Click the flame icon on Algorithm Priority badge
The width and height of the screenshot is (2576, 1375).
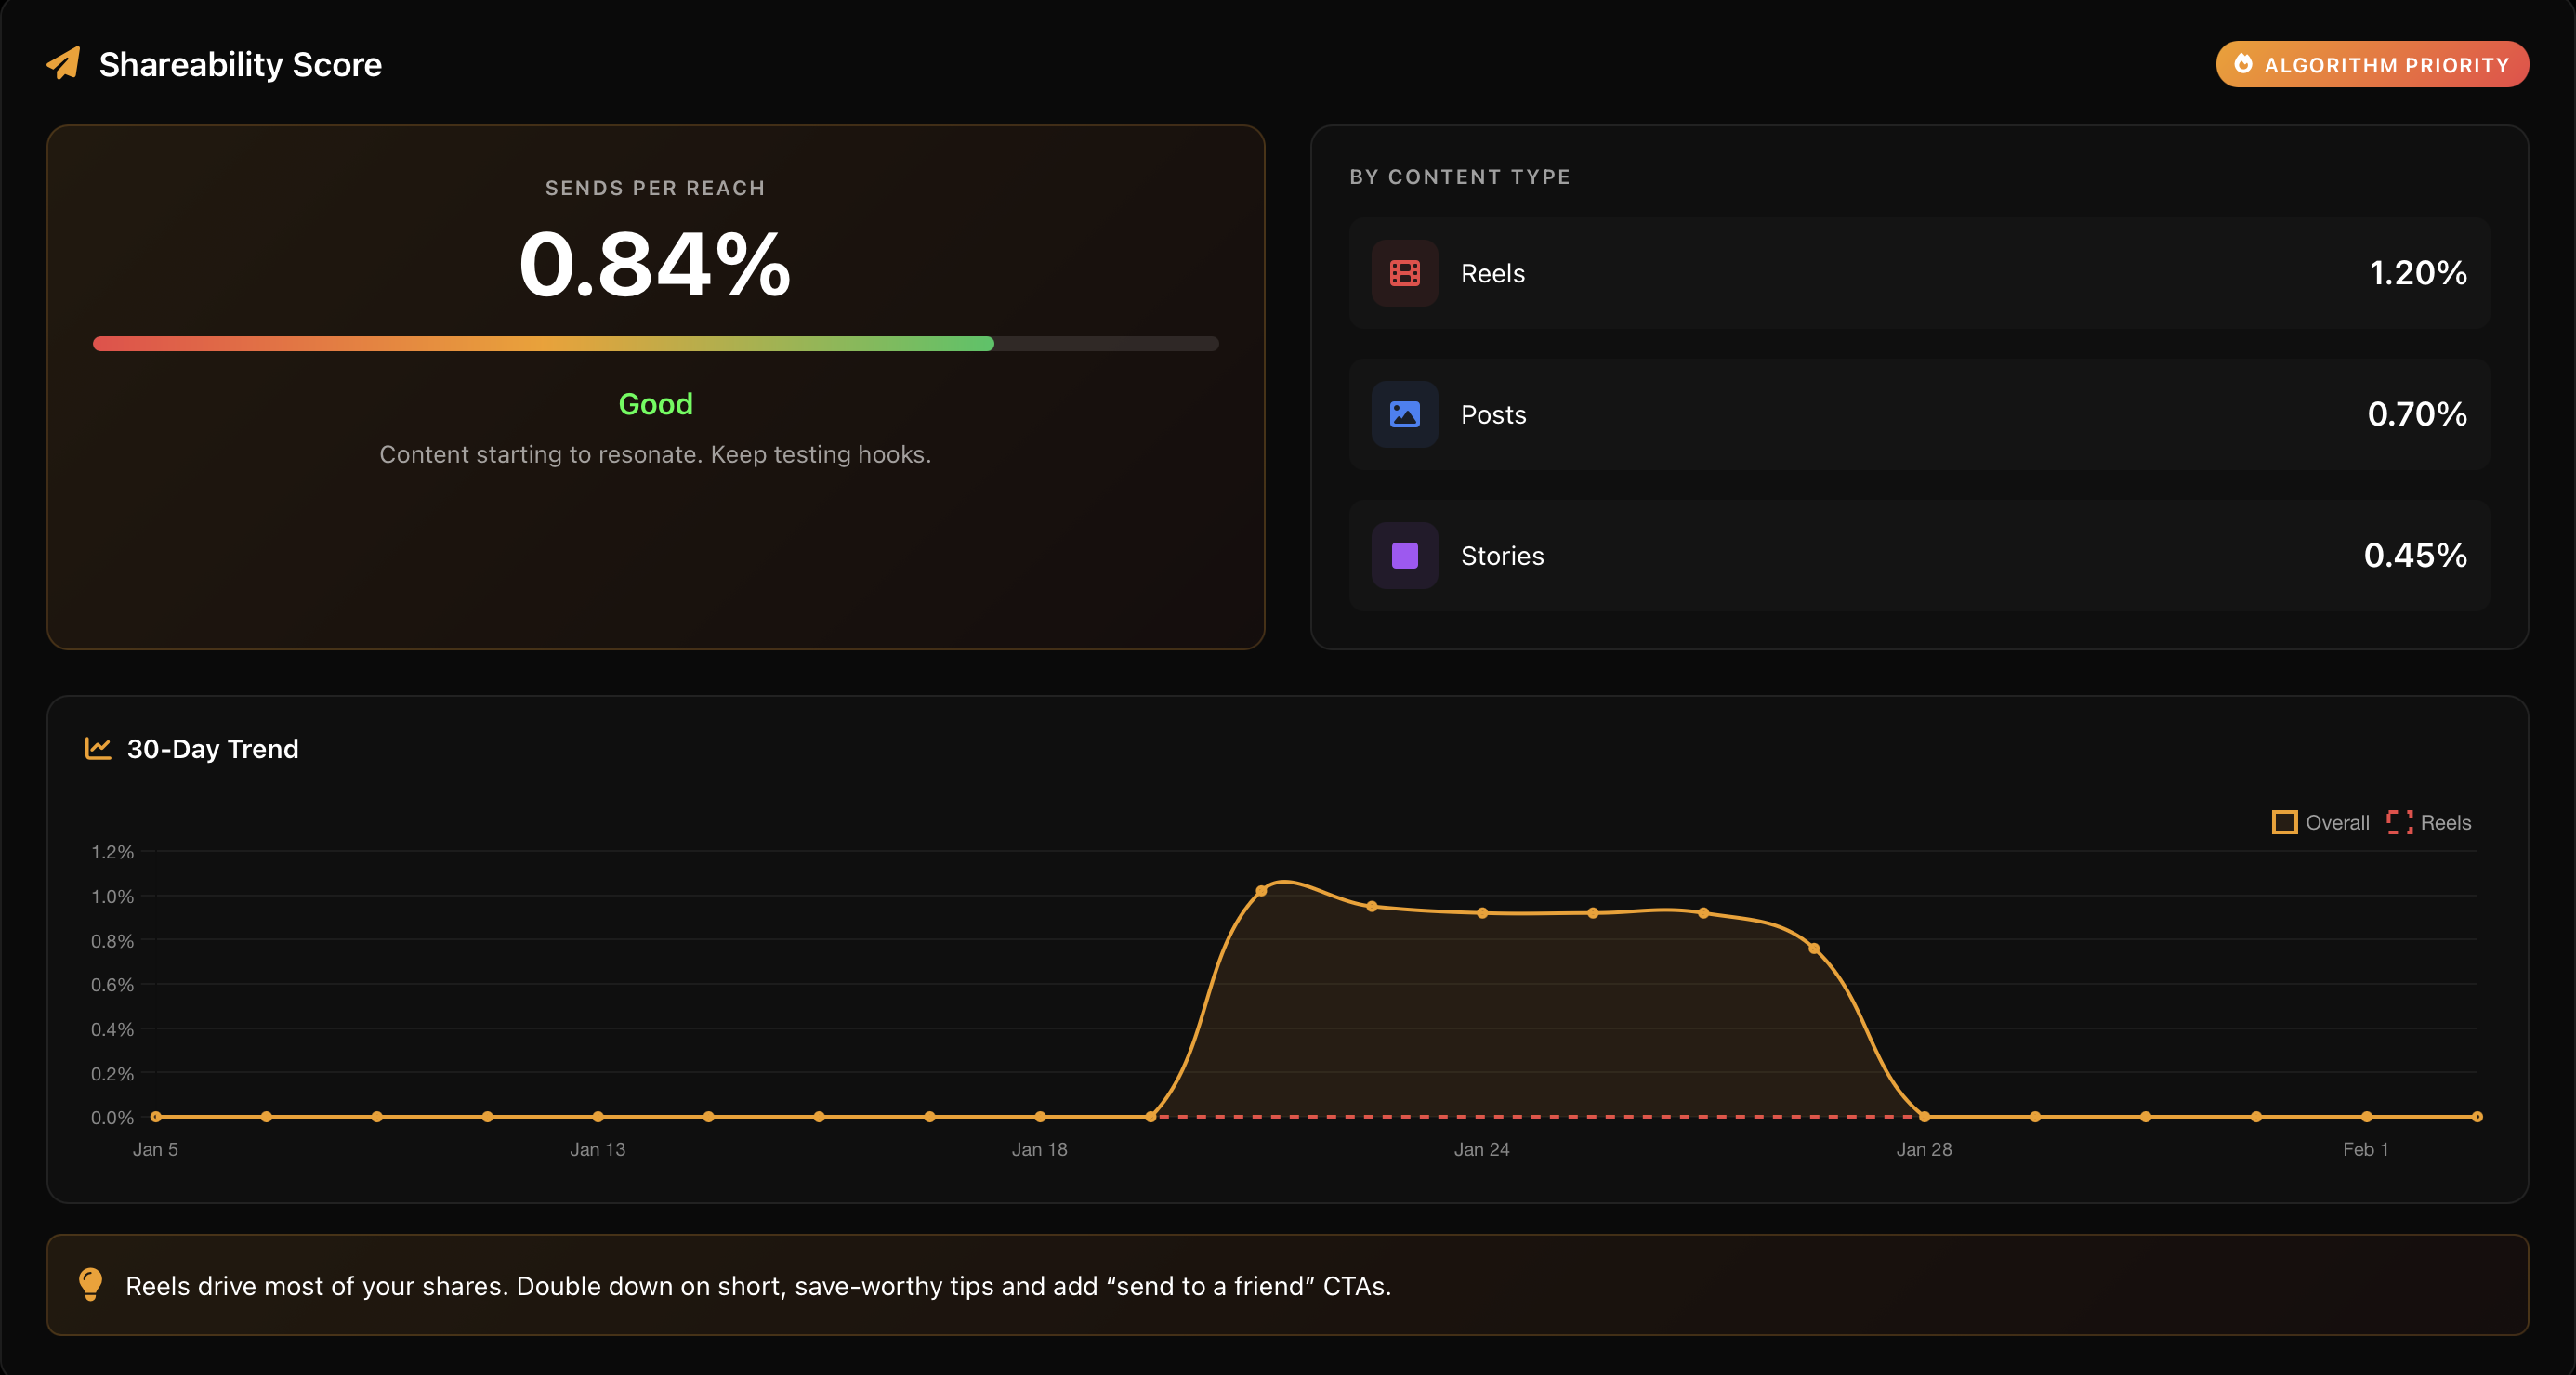(2245, 63)
